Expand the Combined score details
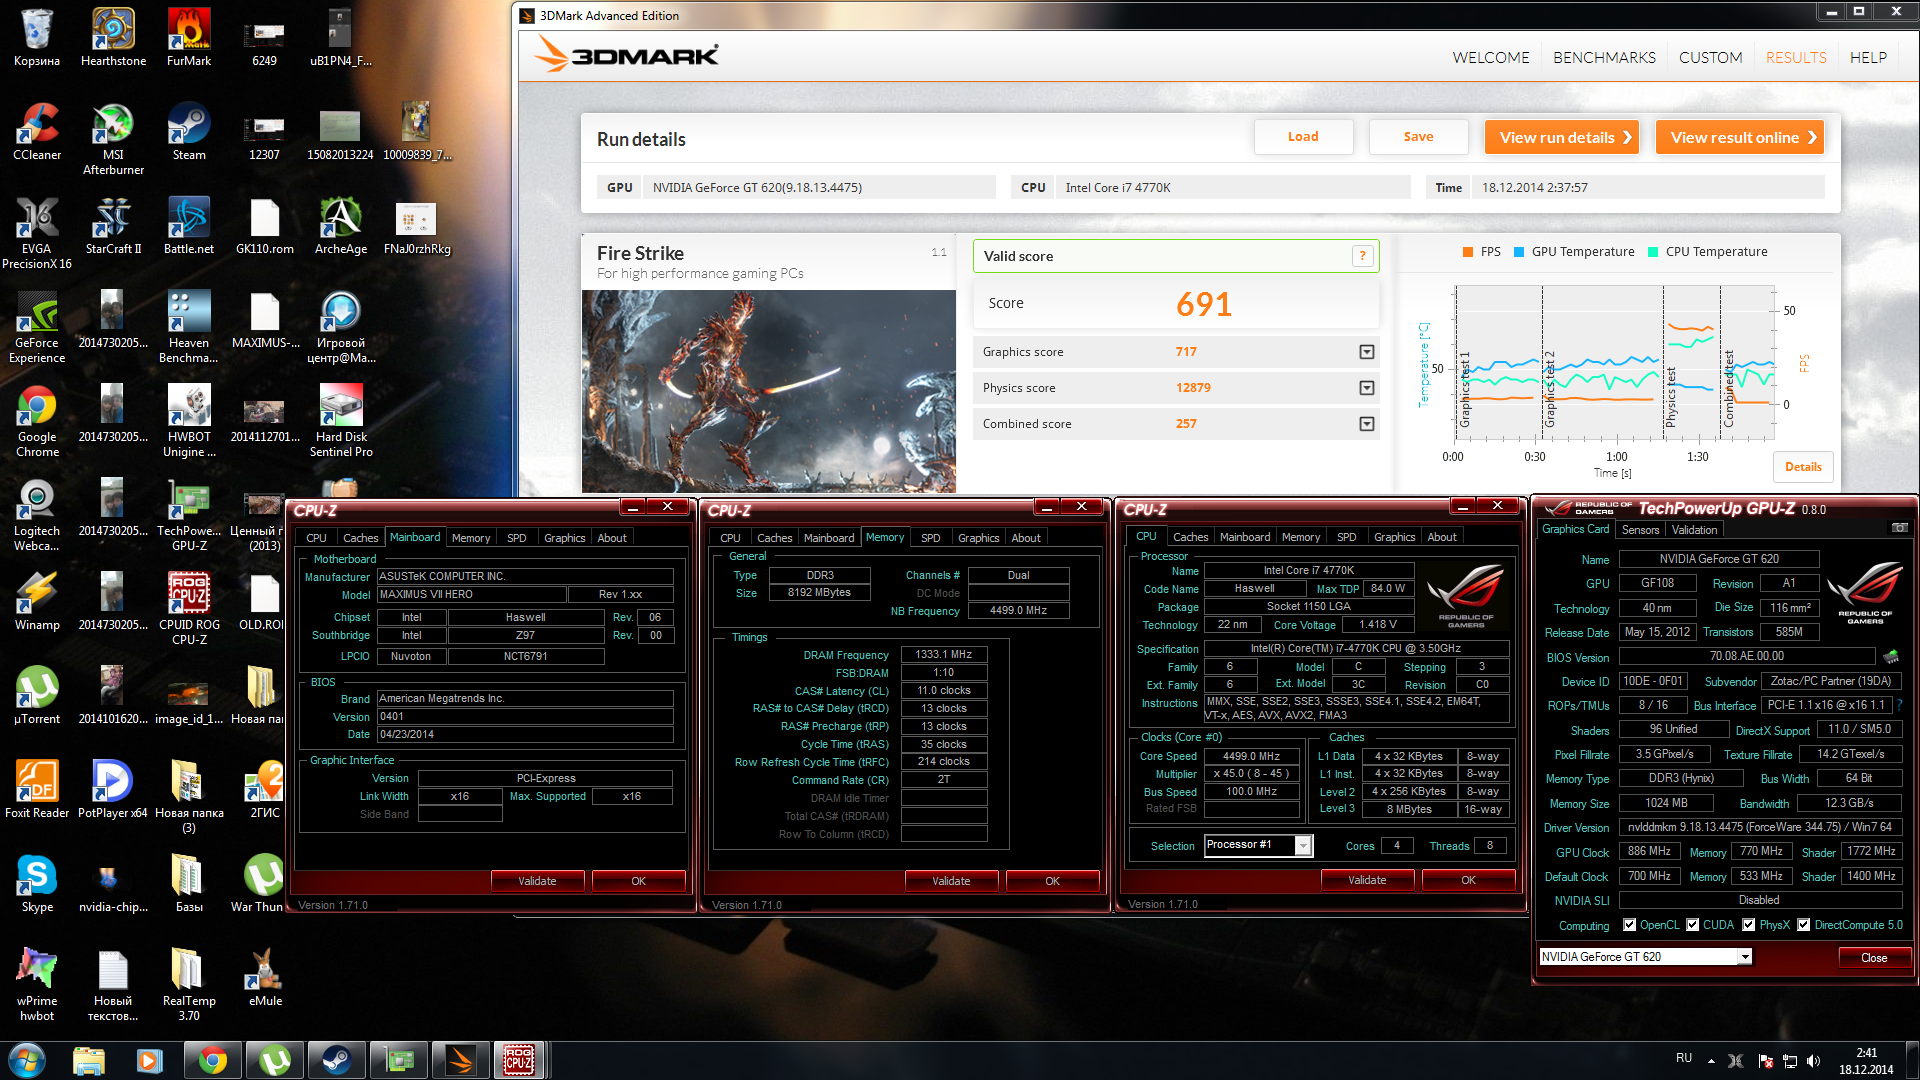 coord(1367,424)
